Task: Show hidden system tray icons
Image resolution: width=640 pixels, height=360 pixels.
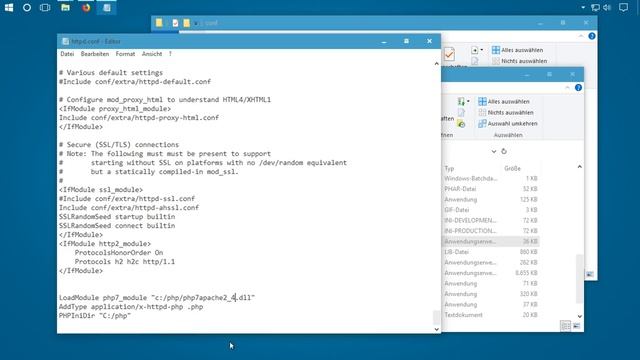Action: click(583, 7)
